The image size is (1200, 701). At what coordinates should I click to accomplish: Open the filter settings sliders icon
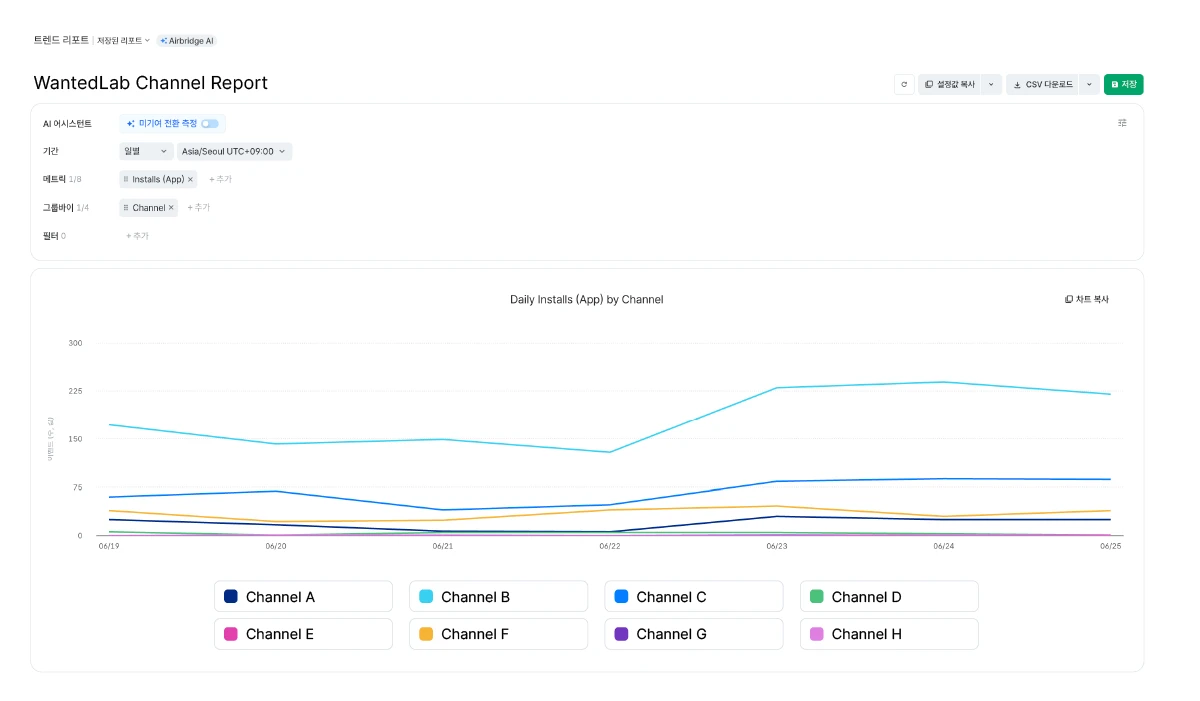point(1122,123)
